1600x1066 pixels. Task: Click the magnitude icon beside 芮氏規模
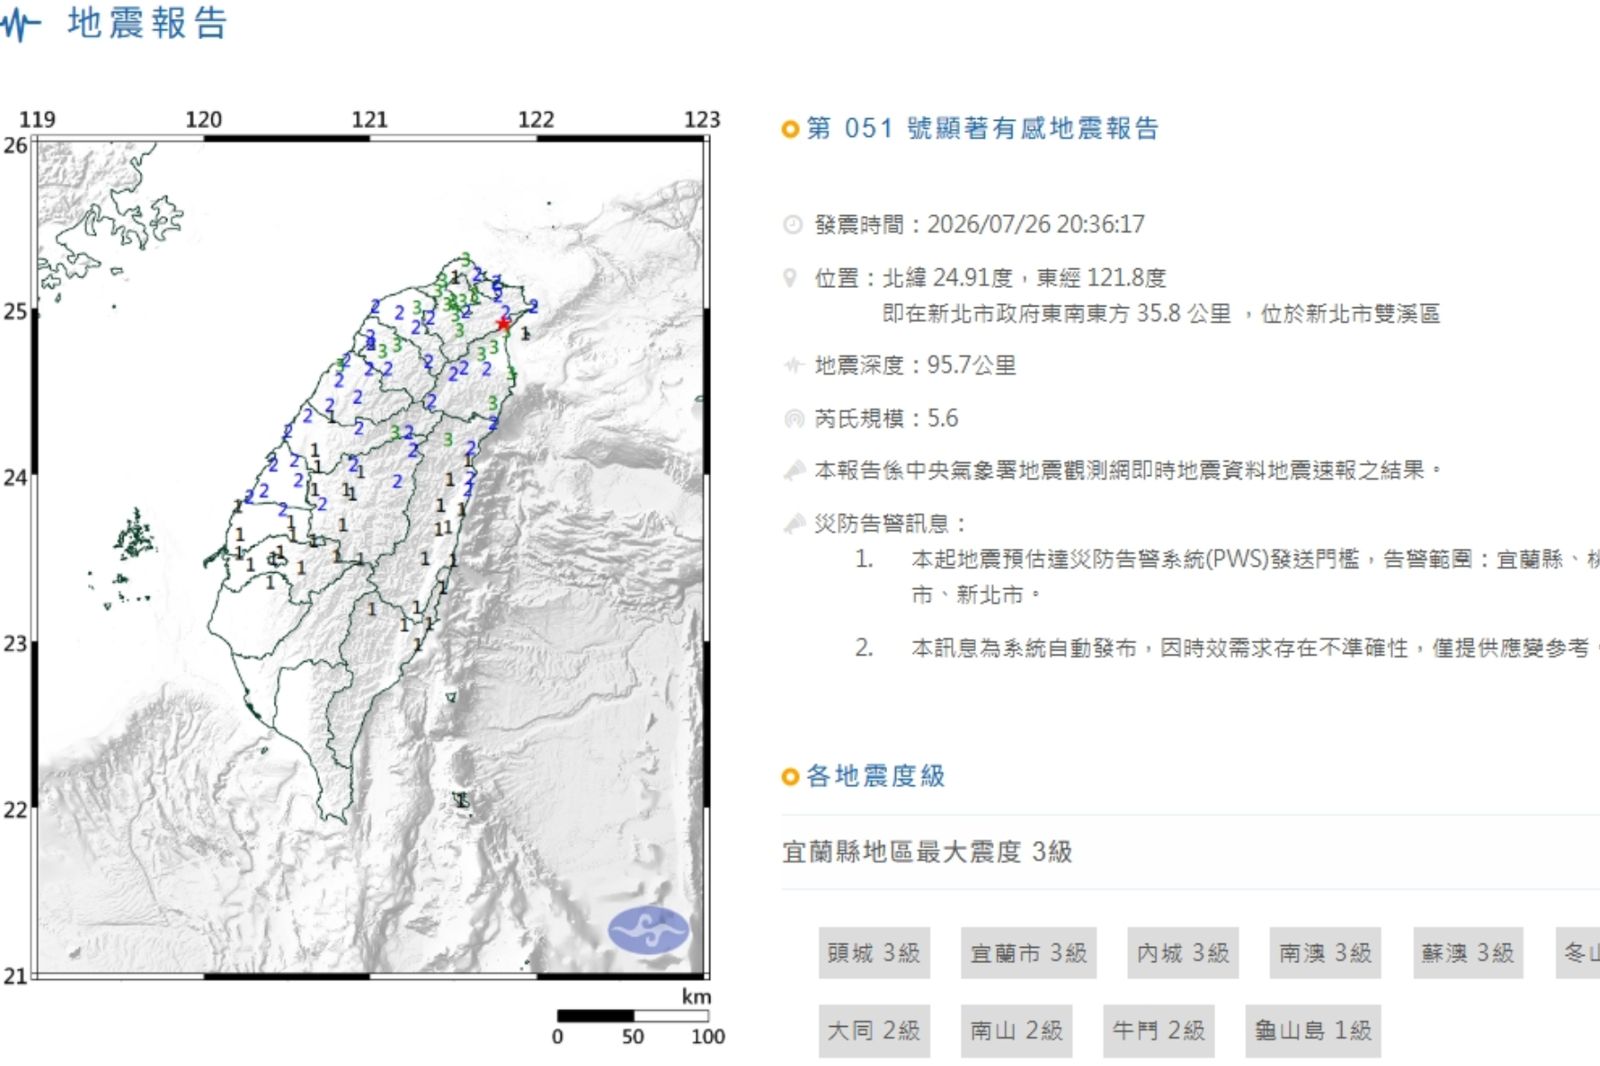click(x=794, y=418)
